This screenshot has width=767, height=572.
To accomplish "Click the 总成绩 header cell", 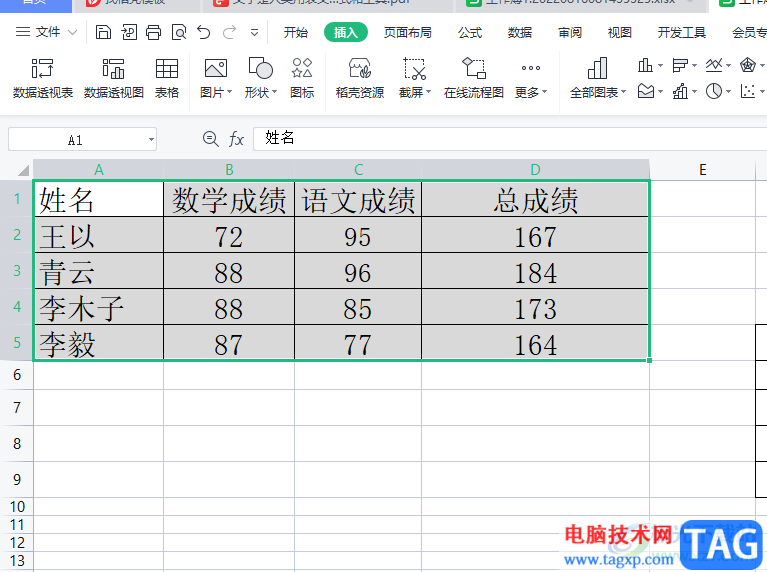I will pyautogui.click(x=535, y=199).
